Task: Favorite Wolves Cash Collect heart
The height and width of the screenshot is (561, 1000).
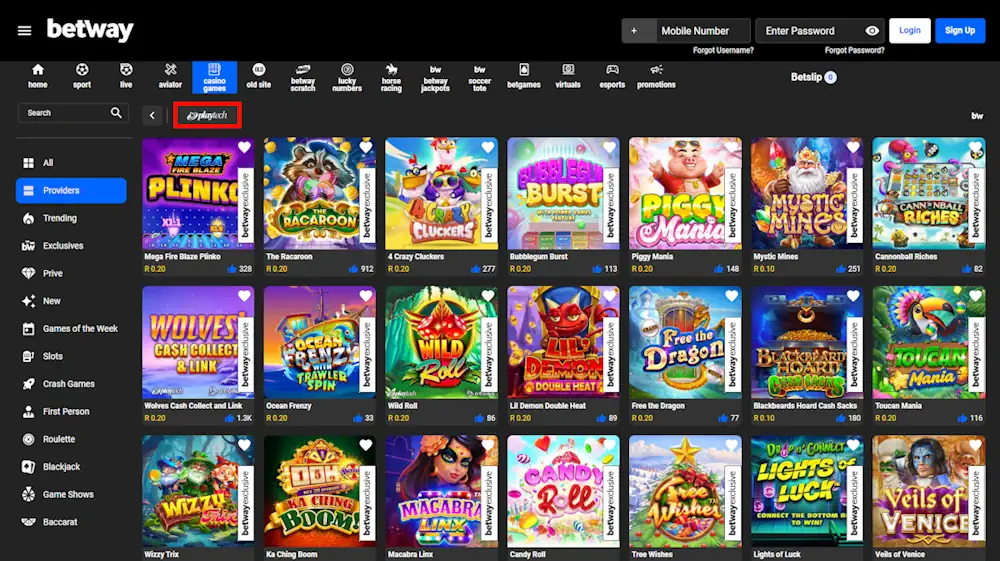Action: (x=244, y=296)
